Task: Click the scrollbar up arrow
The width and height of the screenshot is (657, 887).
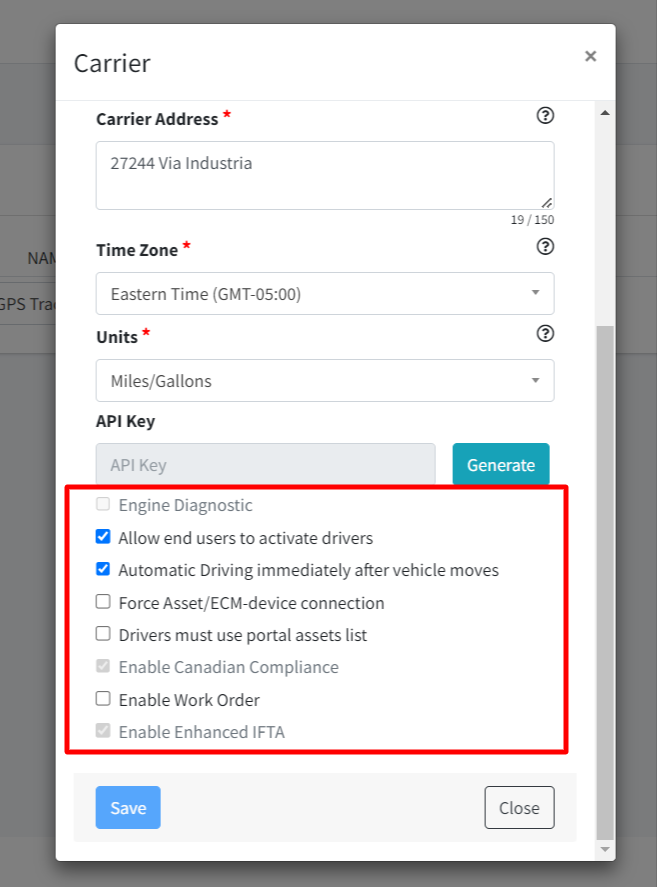Action: click(x=604, y=113)
